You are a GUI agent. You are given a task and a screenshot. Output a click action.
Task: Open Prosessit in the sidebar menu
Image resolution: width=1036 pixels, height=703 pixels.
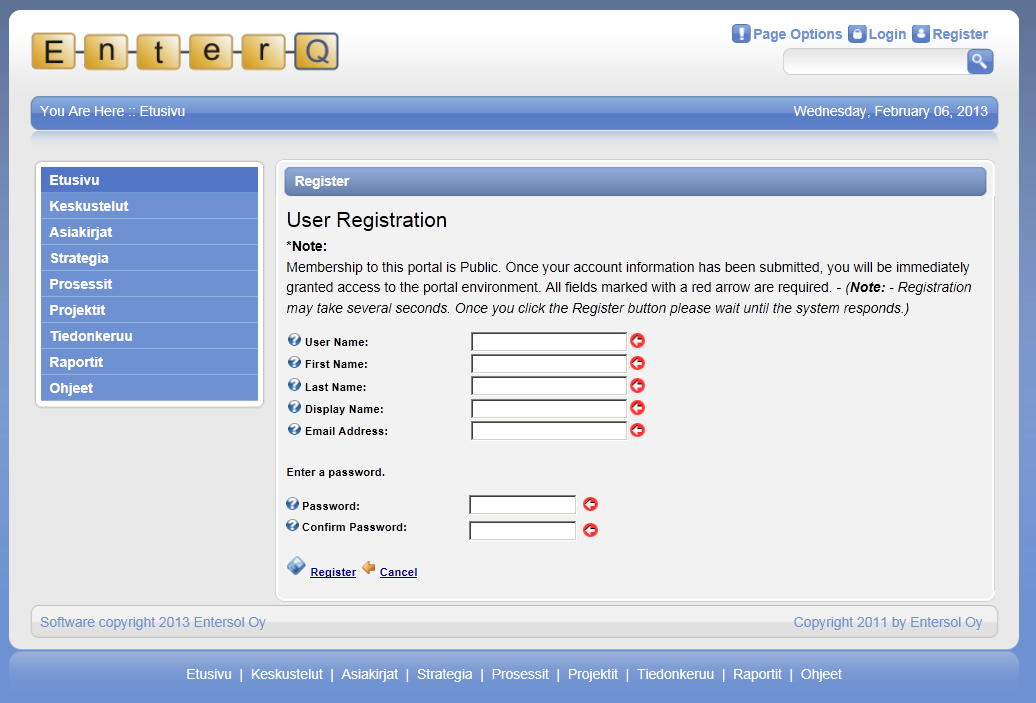(x=149, y=283)
